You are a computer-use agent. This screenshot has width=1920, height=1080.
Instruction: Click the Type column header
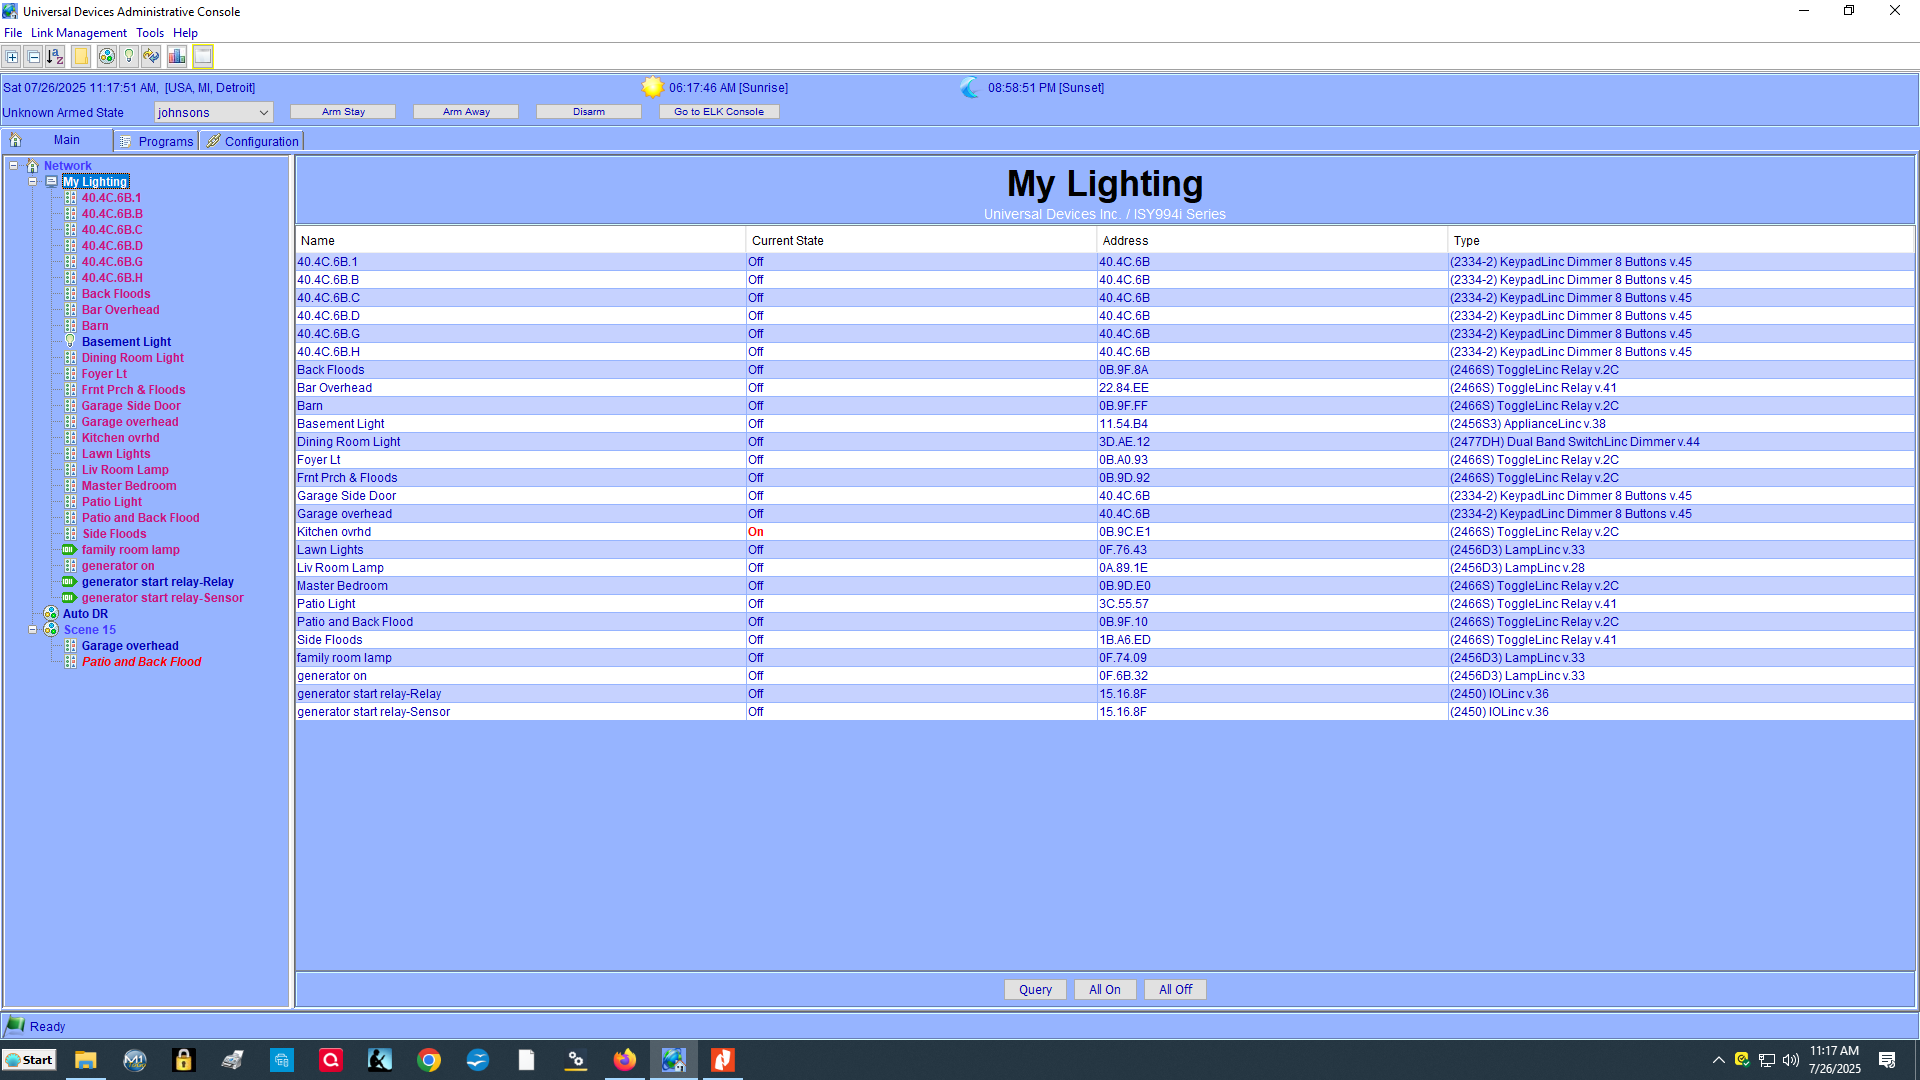(1680, 240)
